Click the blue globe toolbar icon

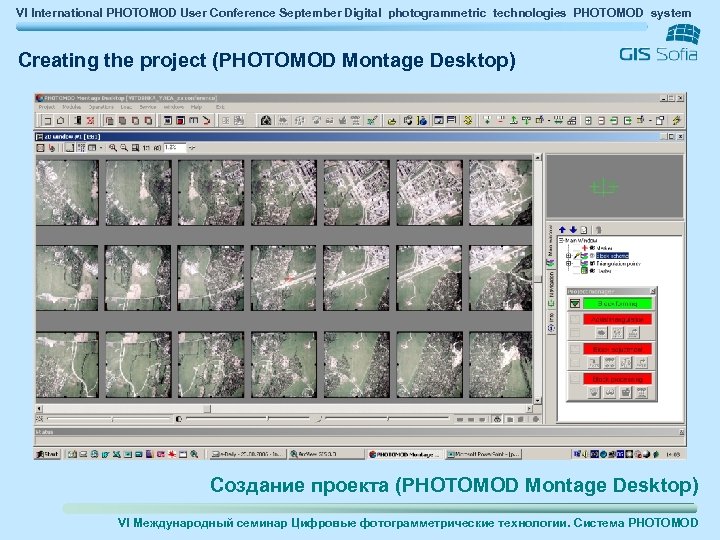point(422,121)
